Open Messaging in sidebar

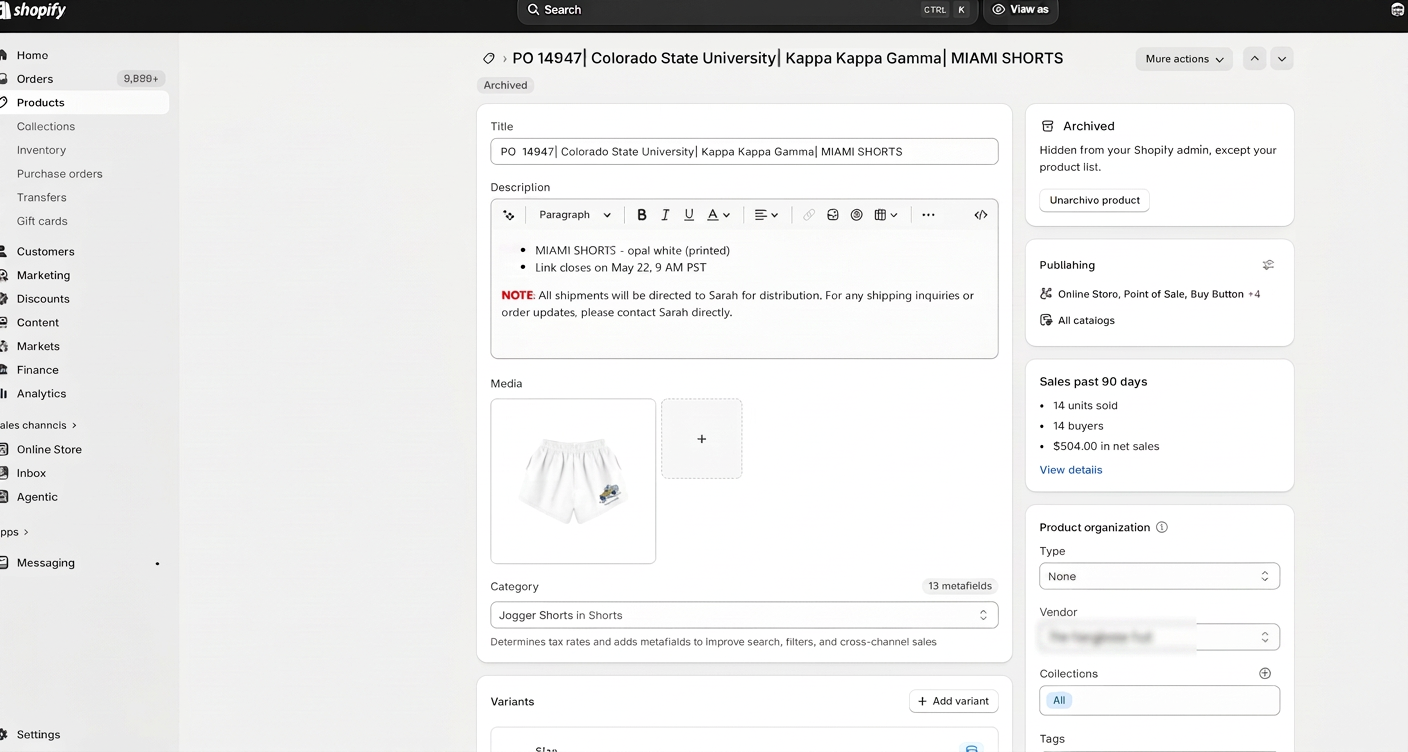click(x=45, y=563)
